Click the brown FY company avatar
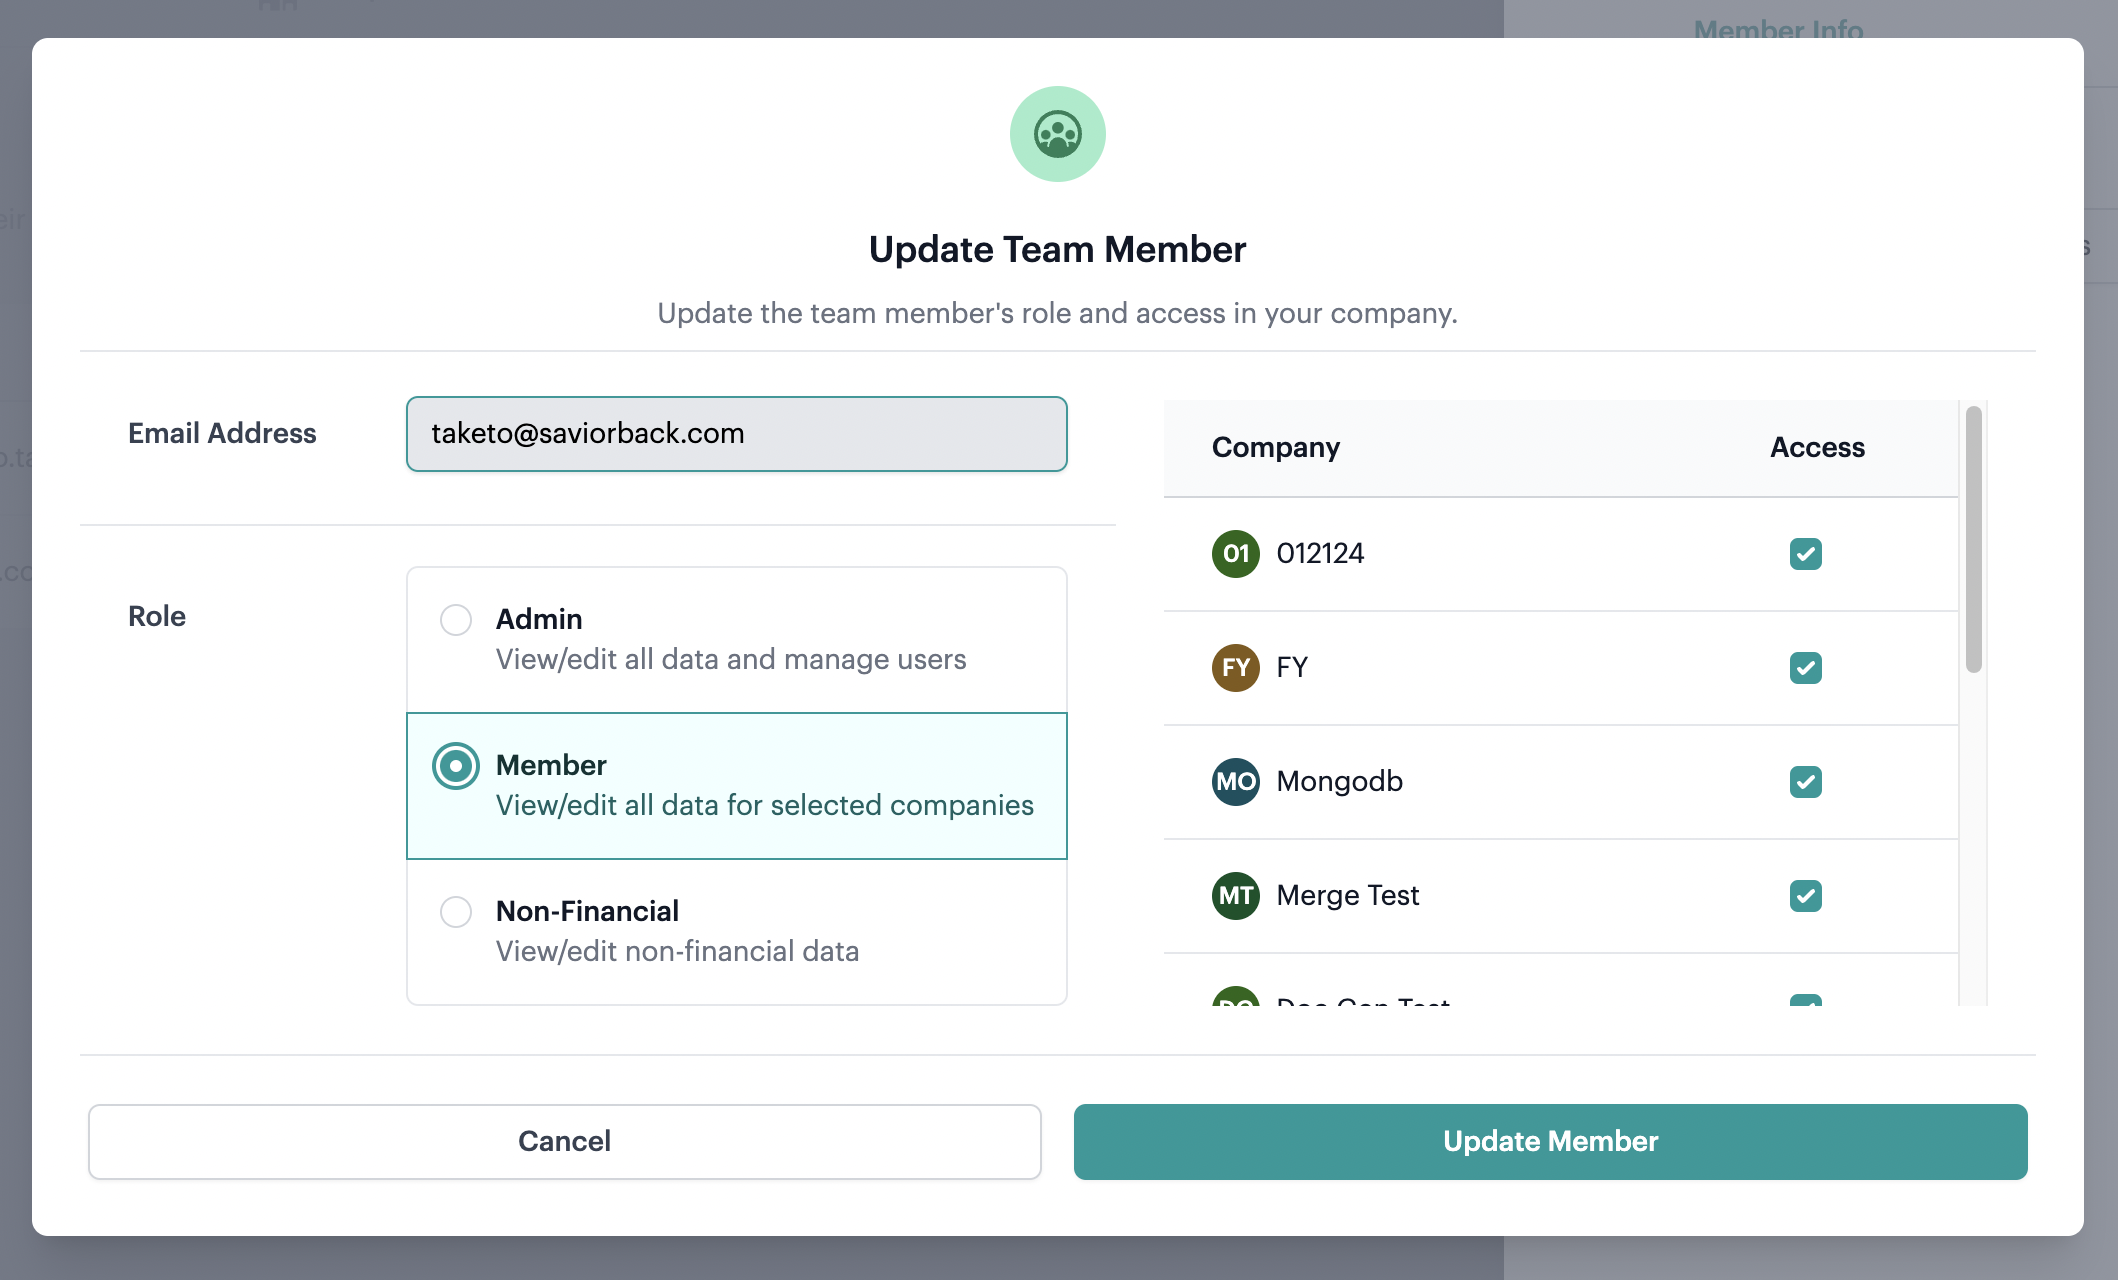The image size is (2118, 1280). [x=1236, y=668]
